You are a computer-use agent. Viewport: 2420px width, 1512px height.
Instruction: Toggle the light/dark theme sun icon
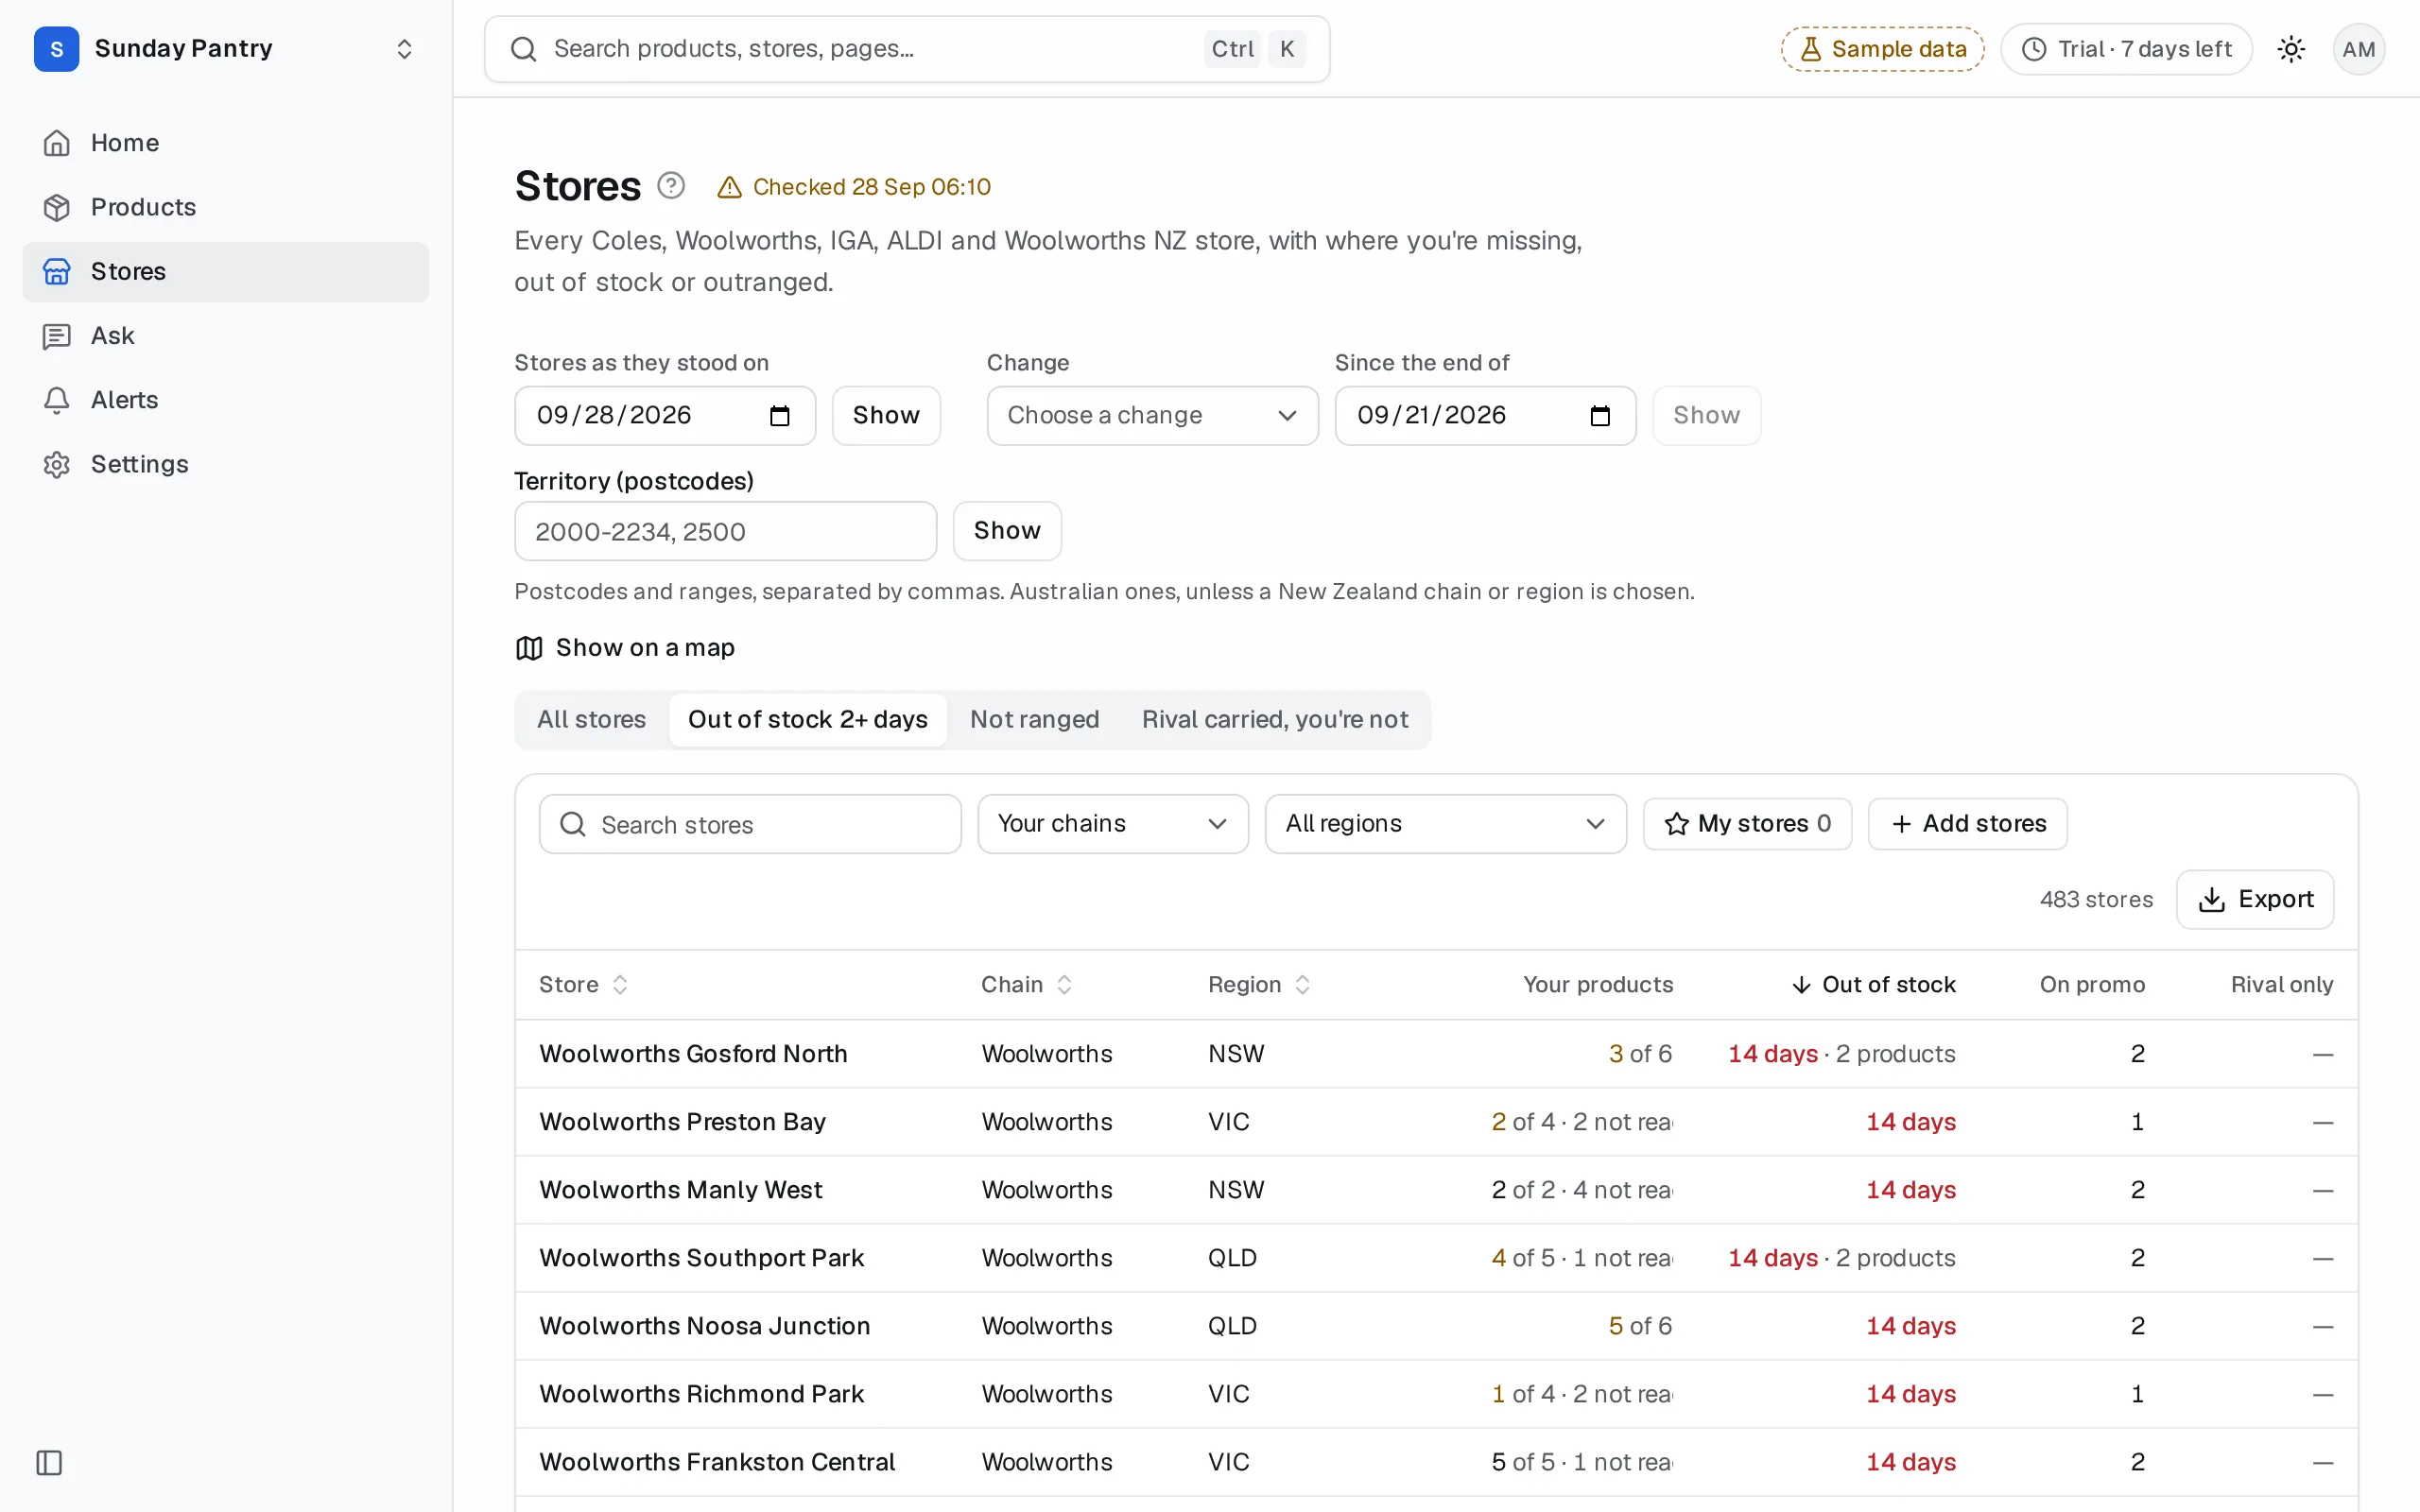tap(2291, 49)
